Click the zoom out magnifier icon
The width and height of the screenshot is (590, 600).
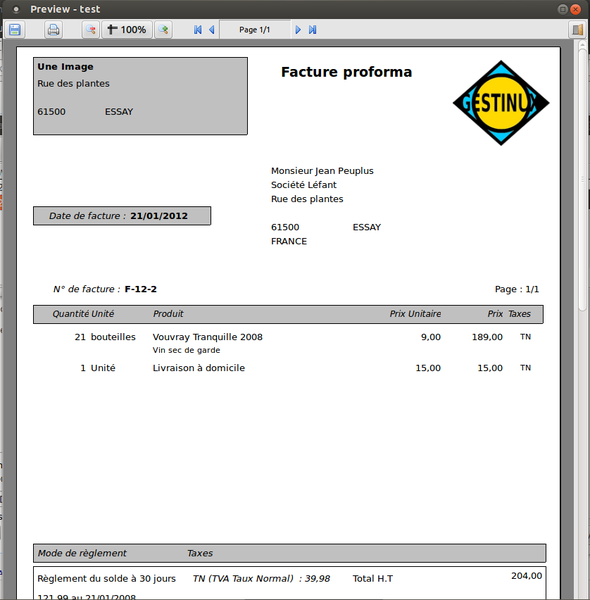[x=91, y=30]
